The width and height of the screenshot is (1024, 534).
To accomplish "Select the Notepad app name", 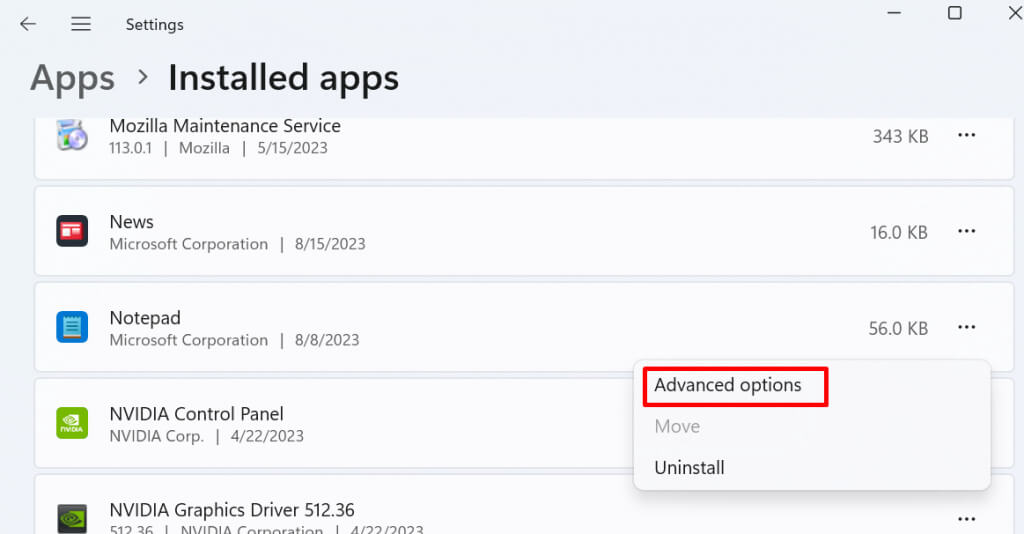I will tap(145, 318).
